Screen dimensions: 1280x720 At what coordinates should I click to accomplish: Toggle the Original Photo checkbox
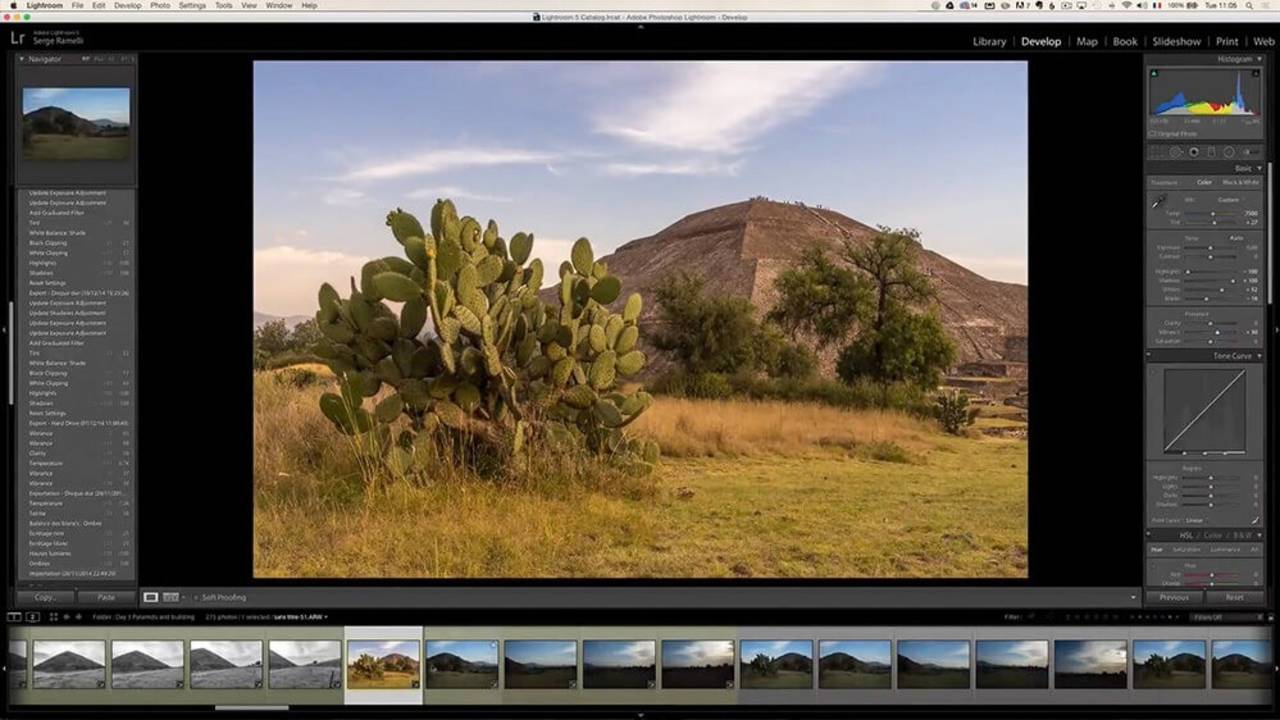[1153, 133]
